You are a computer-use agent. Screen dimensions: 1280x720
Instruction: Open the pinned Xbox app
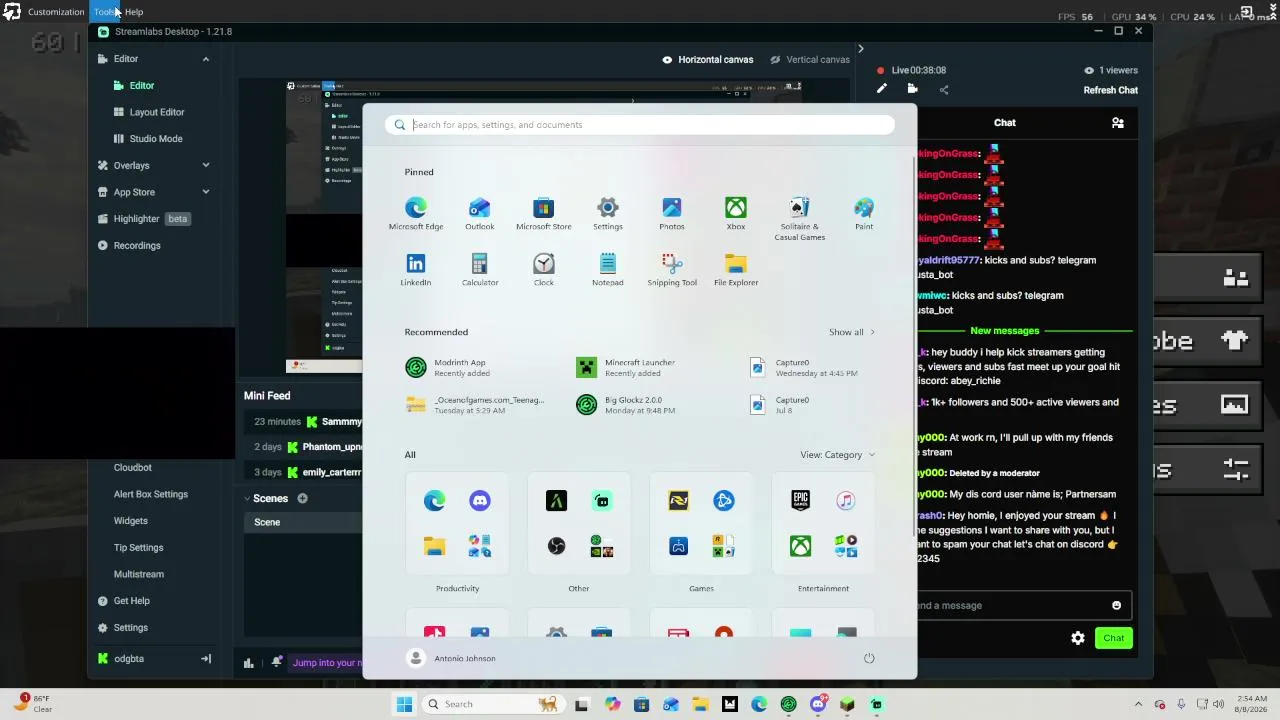coord(736,214)
